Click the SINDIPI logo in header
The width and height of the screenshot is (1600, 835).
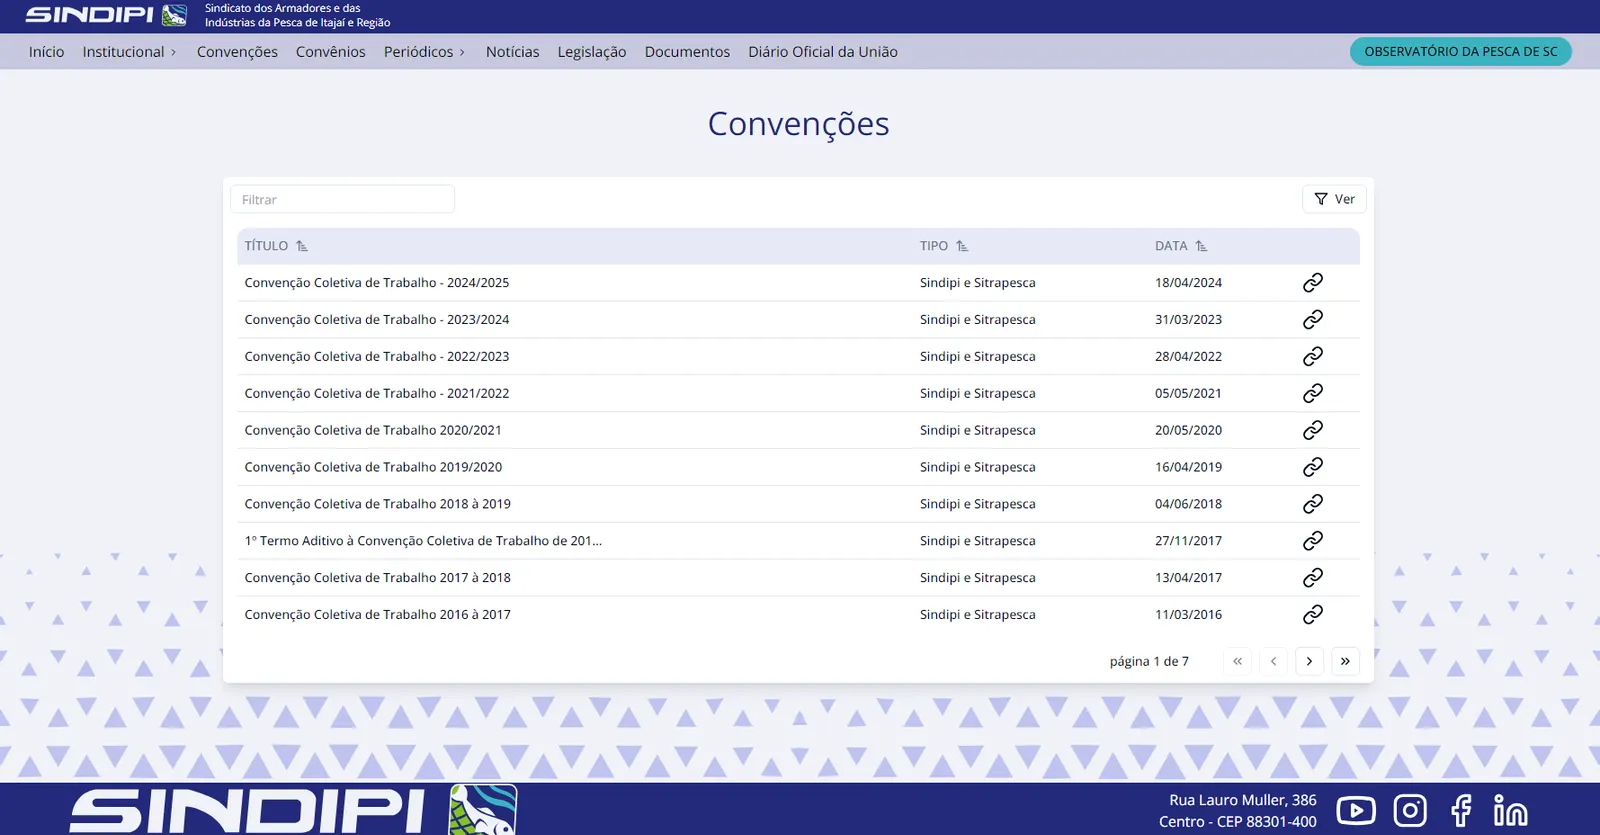point(106,15)
